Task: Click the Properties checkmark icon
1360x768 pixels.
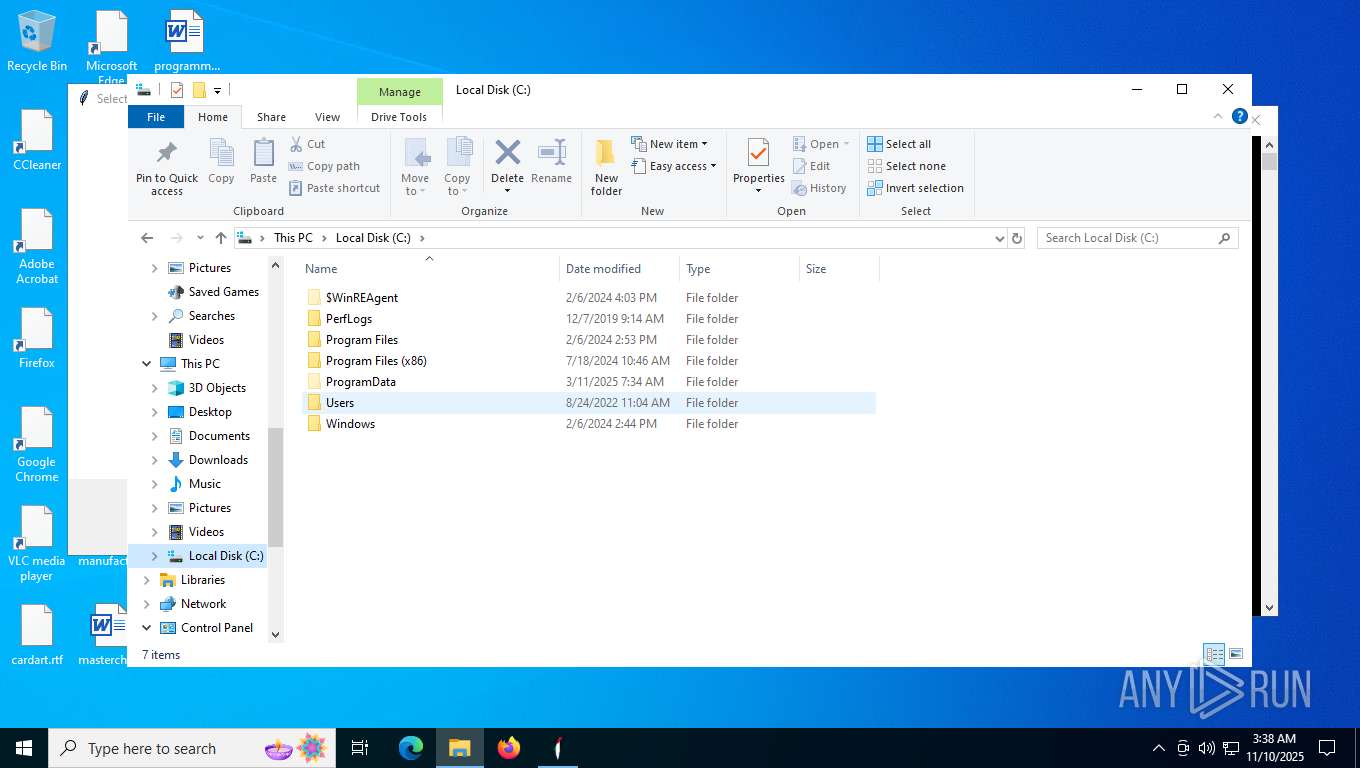Action: coord(758,152)
